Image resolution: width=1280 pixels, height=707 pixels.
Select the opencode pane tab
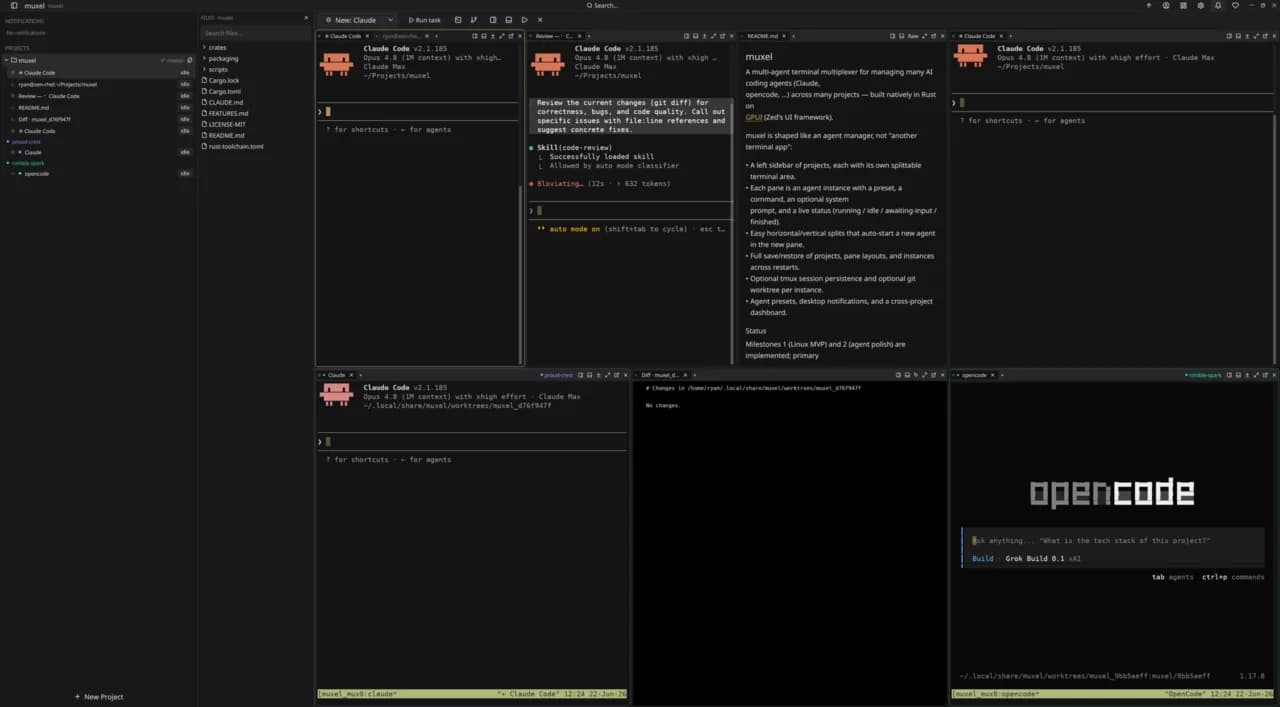coord(974,375)
